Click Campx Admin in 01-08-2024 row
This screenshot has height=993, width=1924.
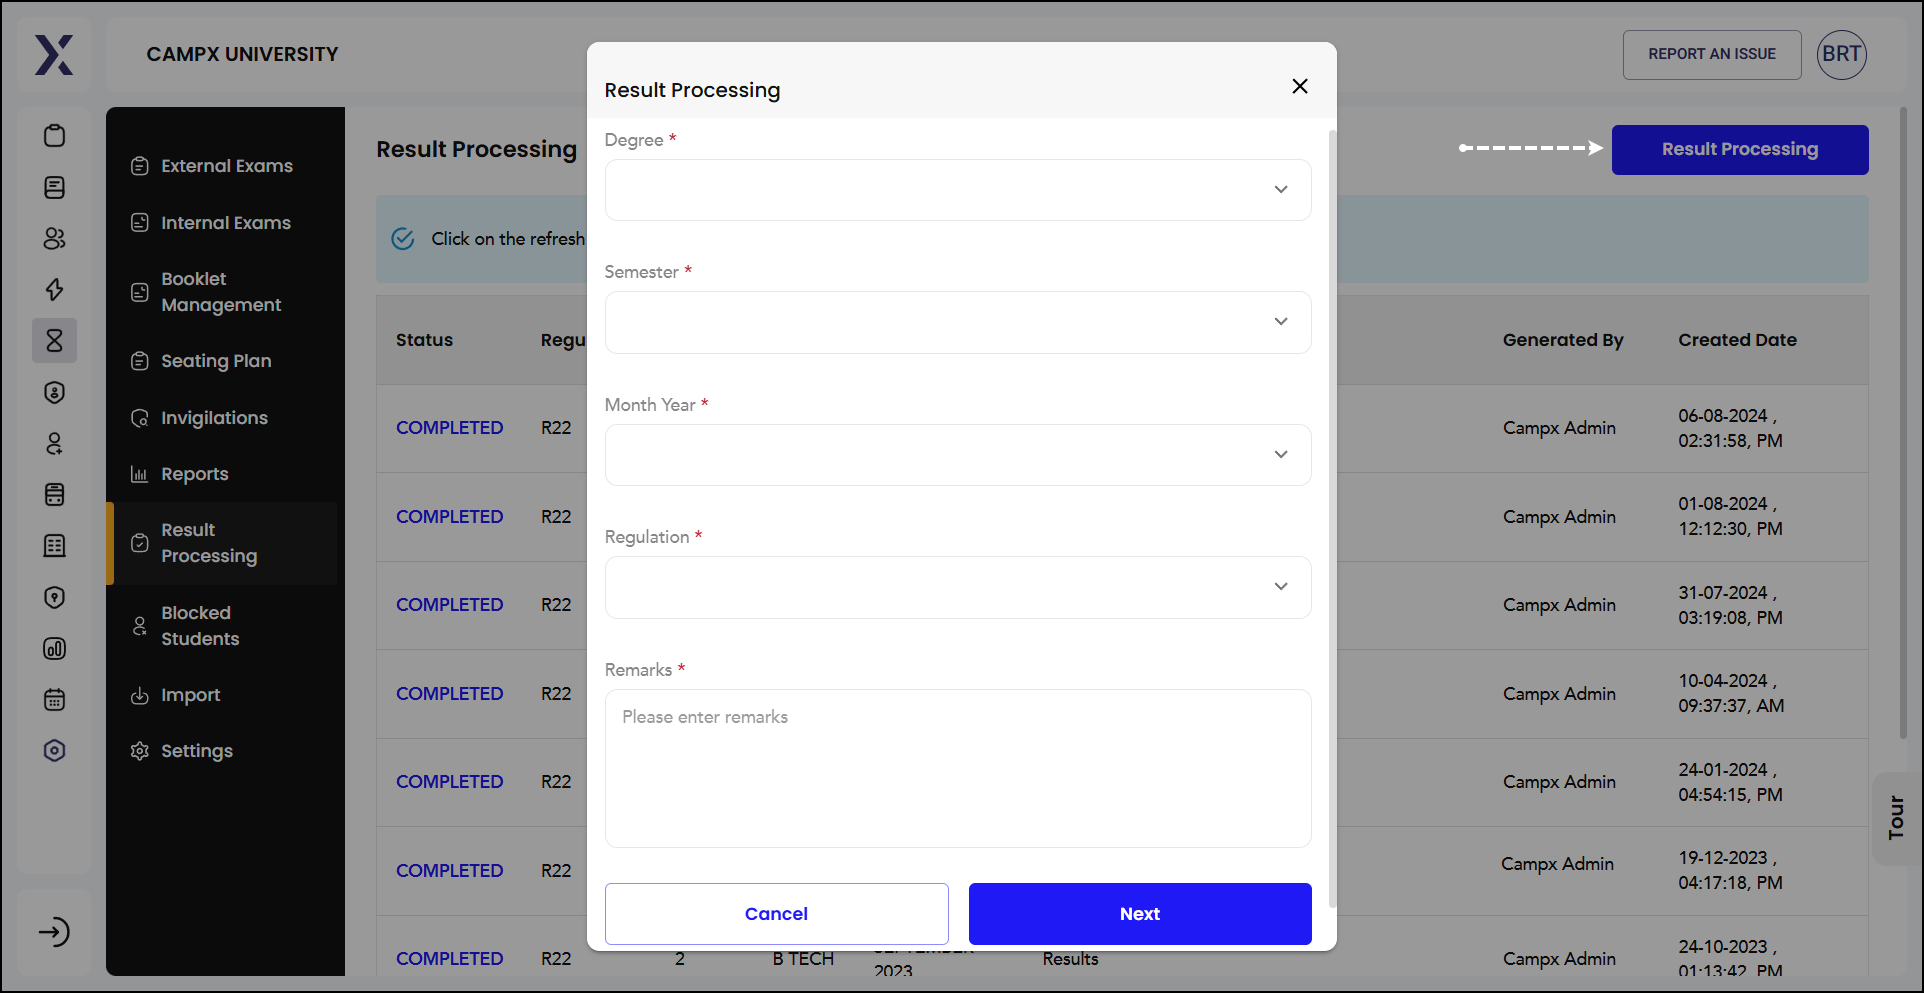click(x=1559, y=517)
